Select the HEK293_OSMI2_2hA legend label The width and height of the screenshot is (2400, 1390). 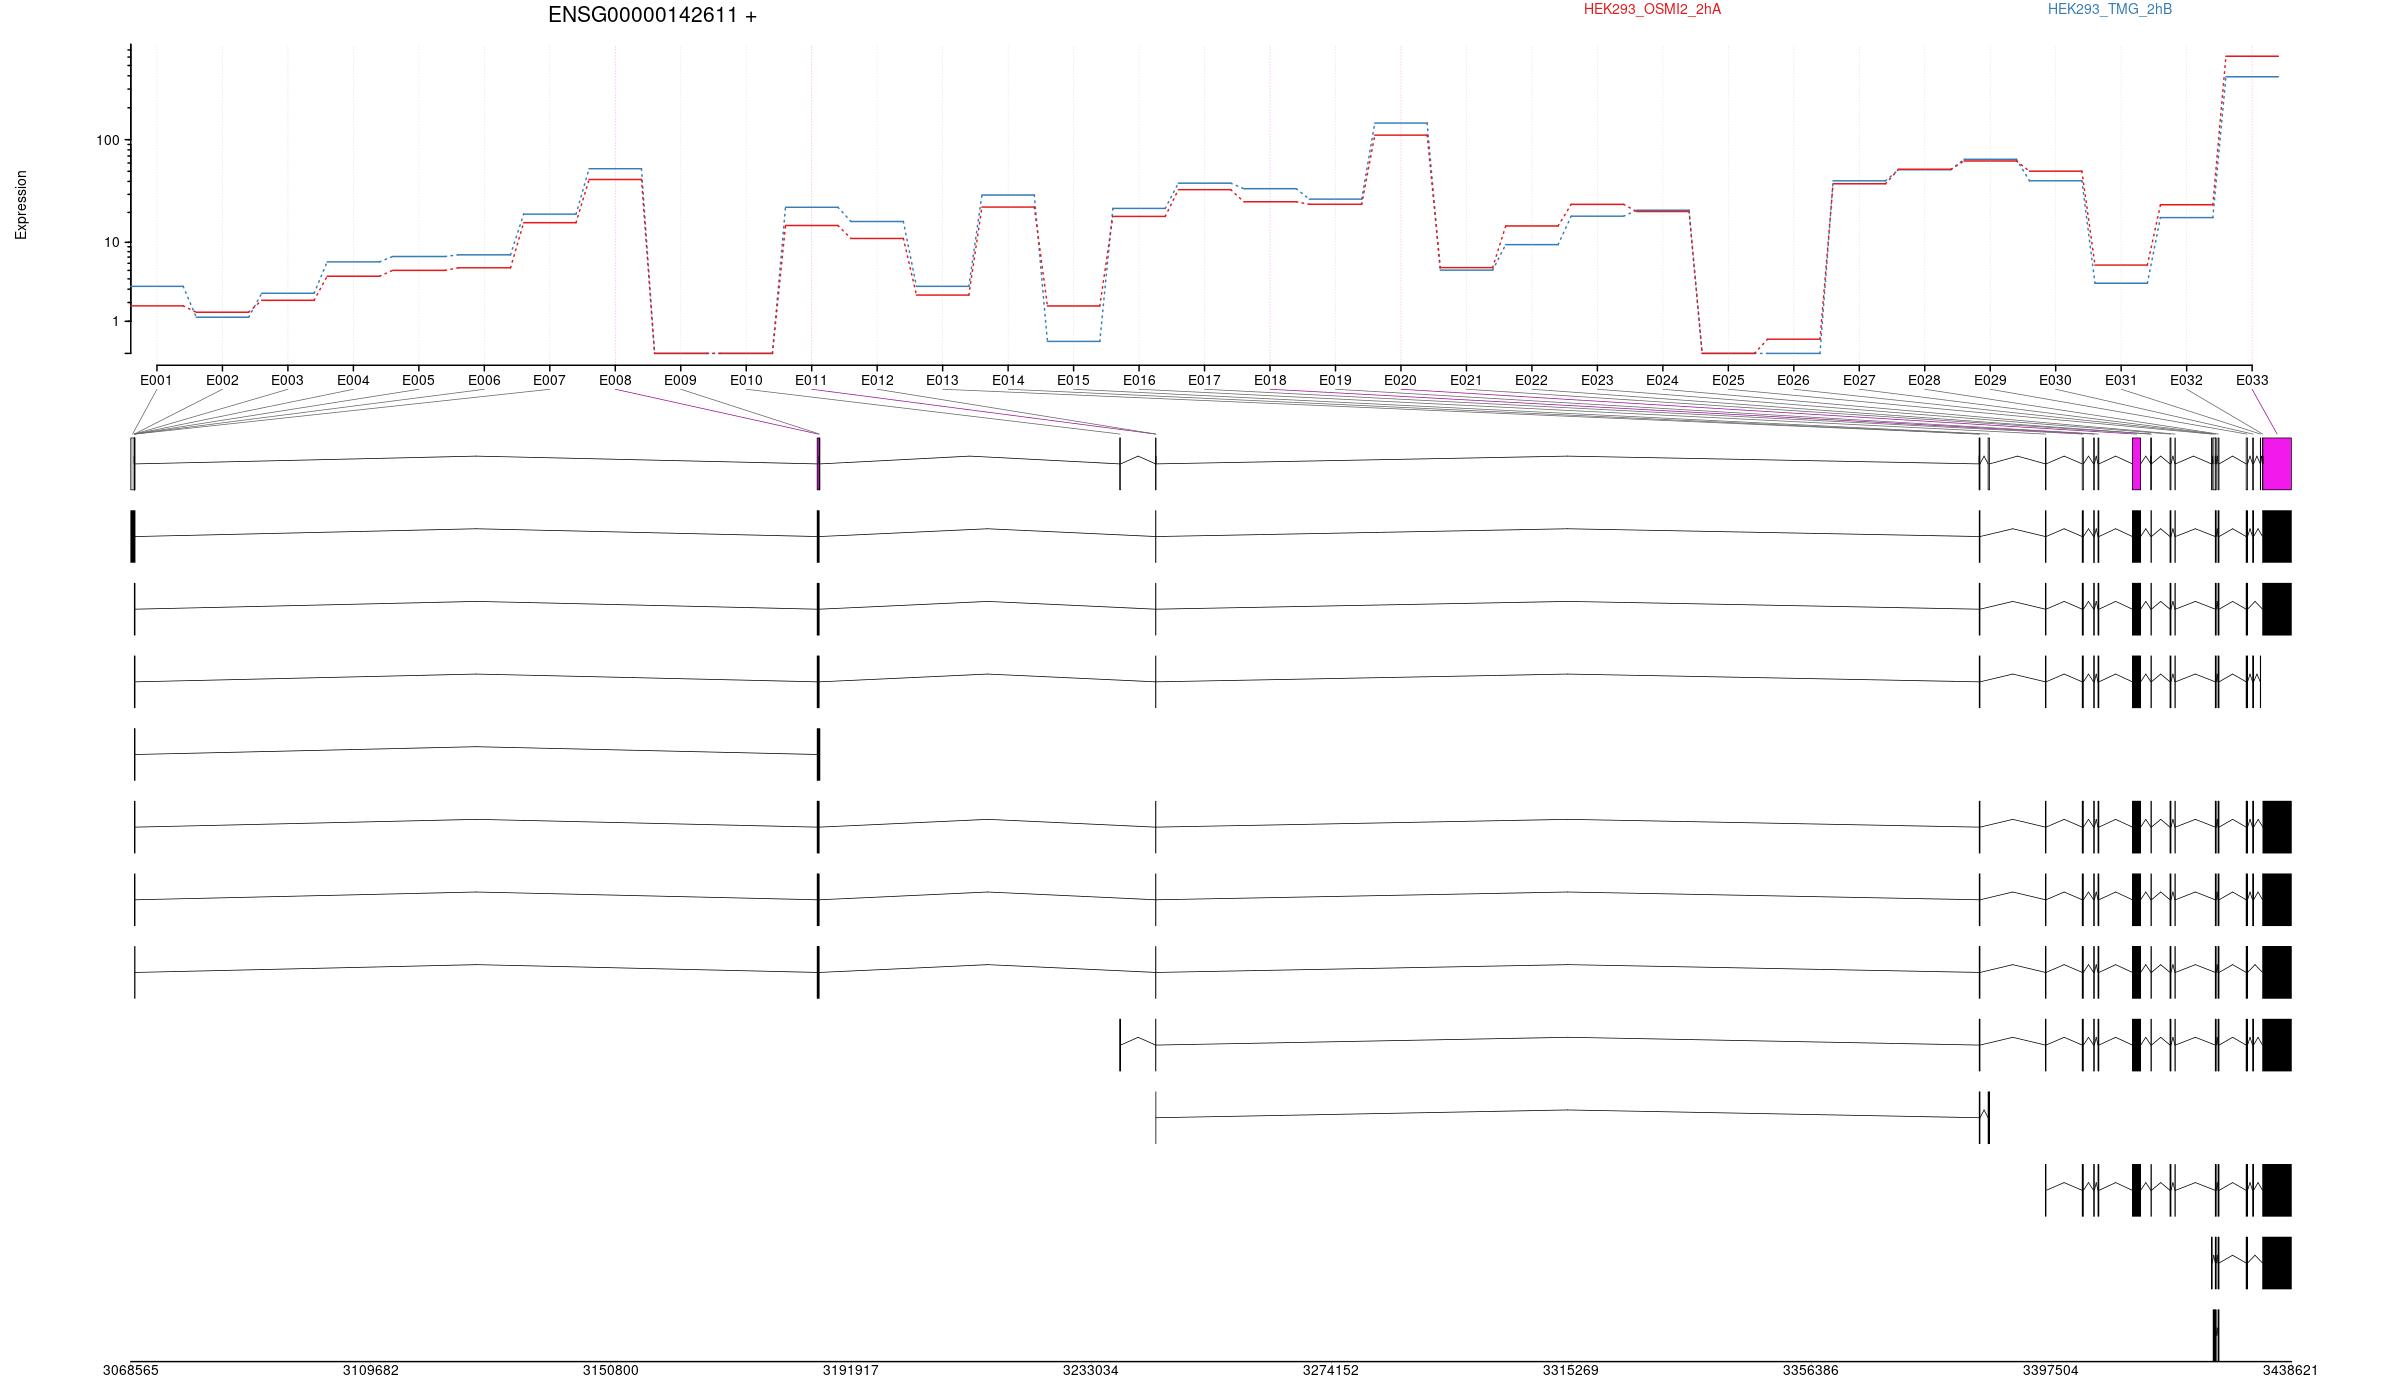[1652, 9]
